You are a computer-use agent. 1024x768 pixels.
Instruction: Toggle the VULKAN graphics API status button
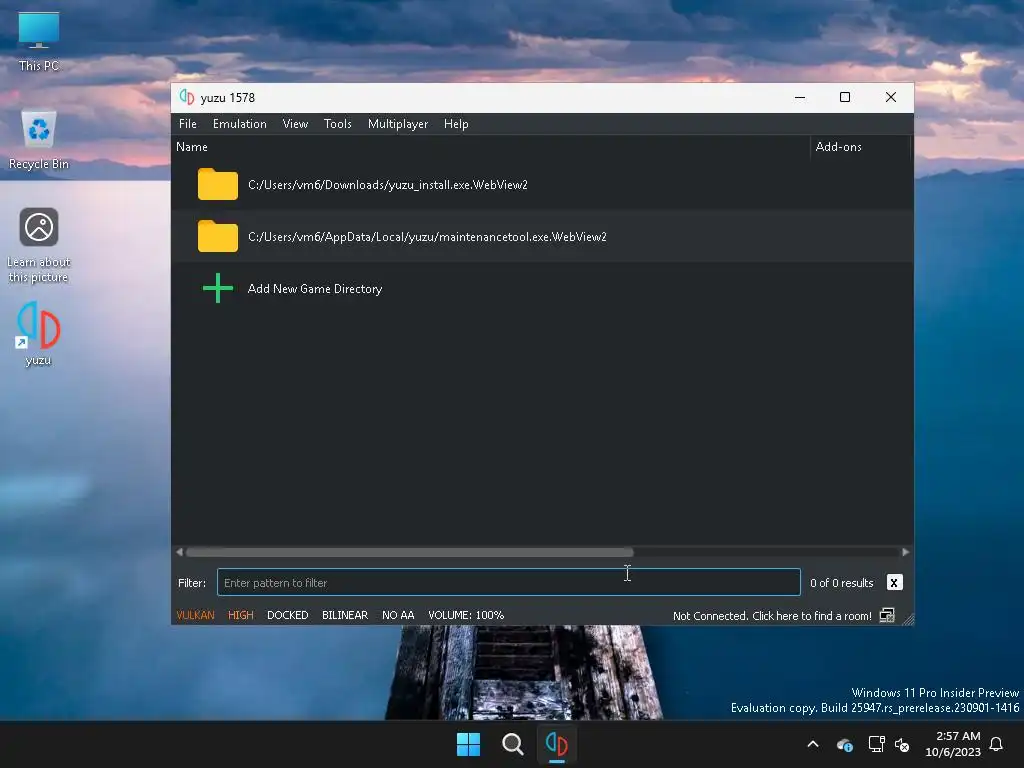point(195,615)
